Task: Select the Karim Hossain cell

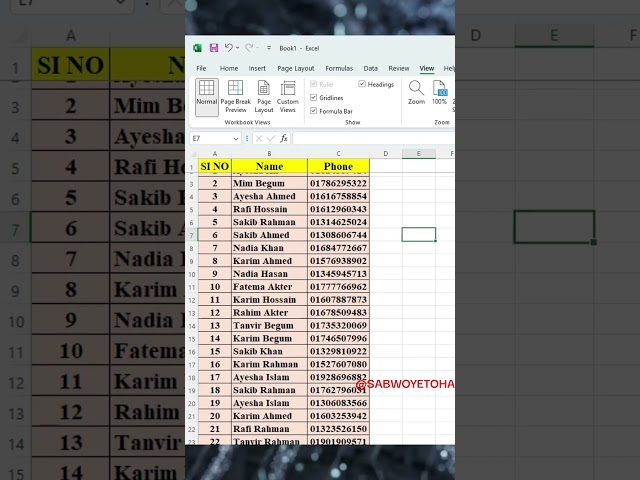Action: (x=269, y=300)
